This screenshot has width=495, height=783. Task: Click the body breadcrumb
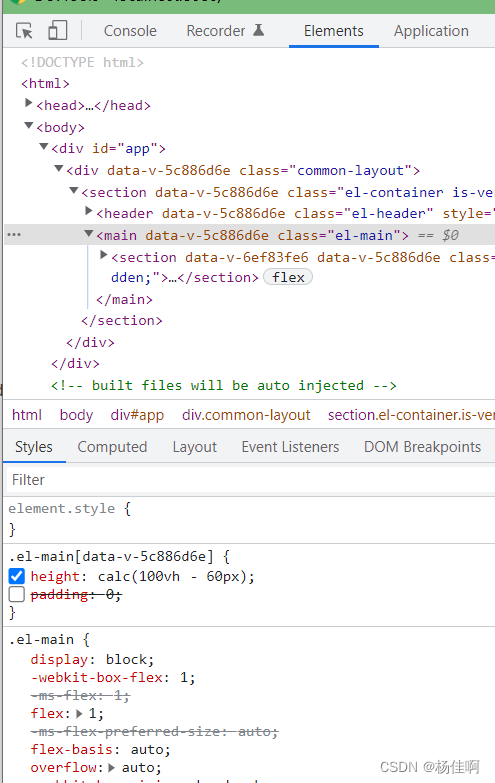point(76,415)
